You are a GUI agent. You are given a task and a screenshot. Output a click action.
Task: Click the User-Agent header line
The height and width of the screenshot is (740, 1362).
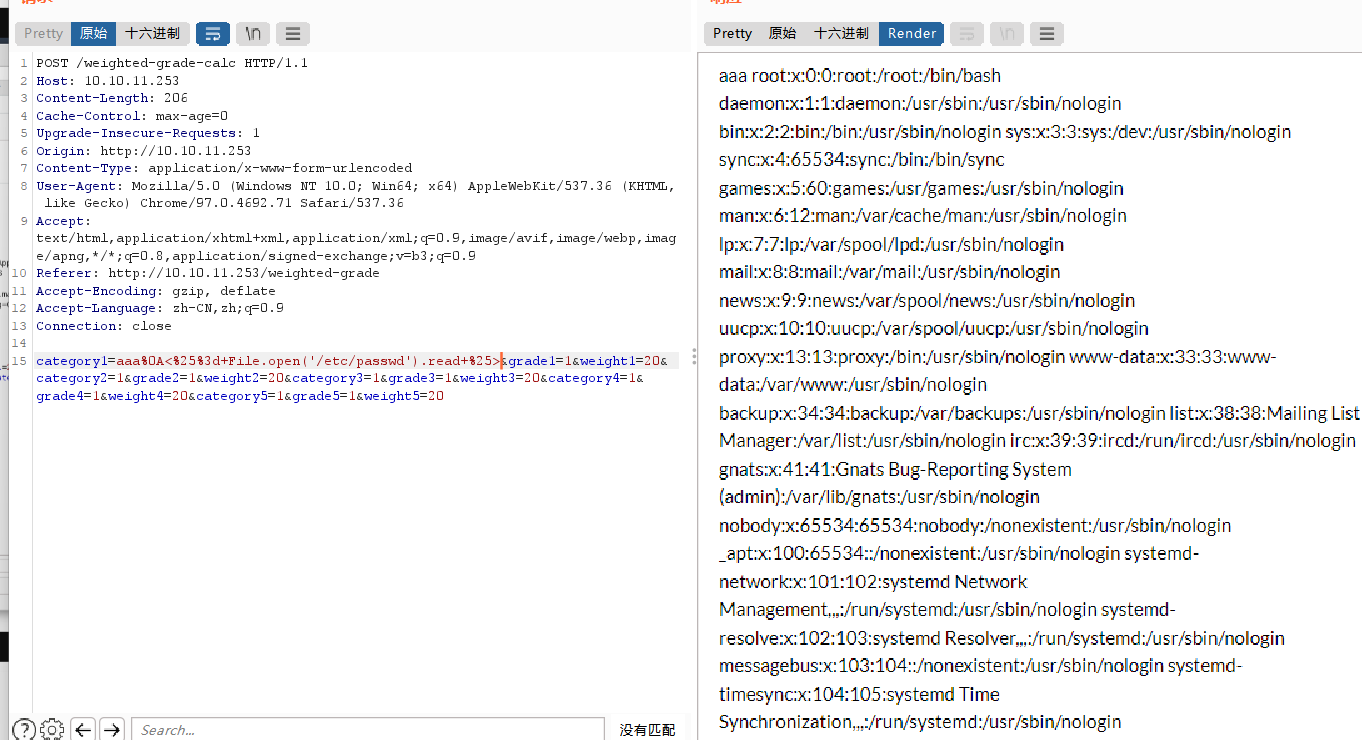[x=356, y=194]
